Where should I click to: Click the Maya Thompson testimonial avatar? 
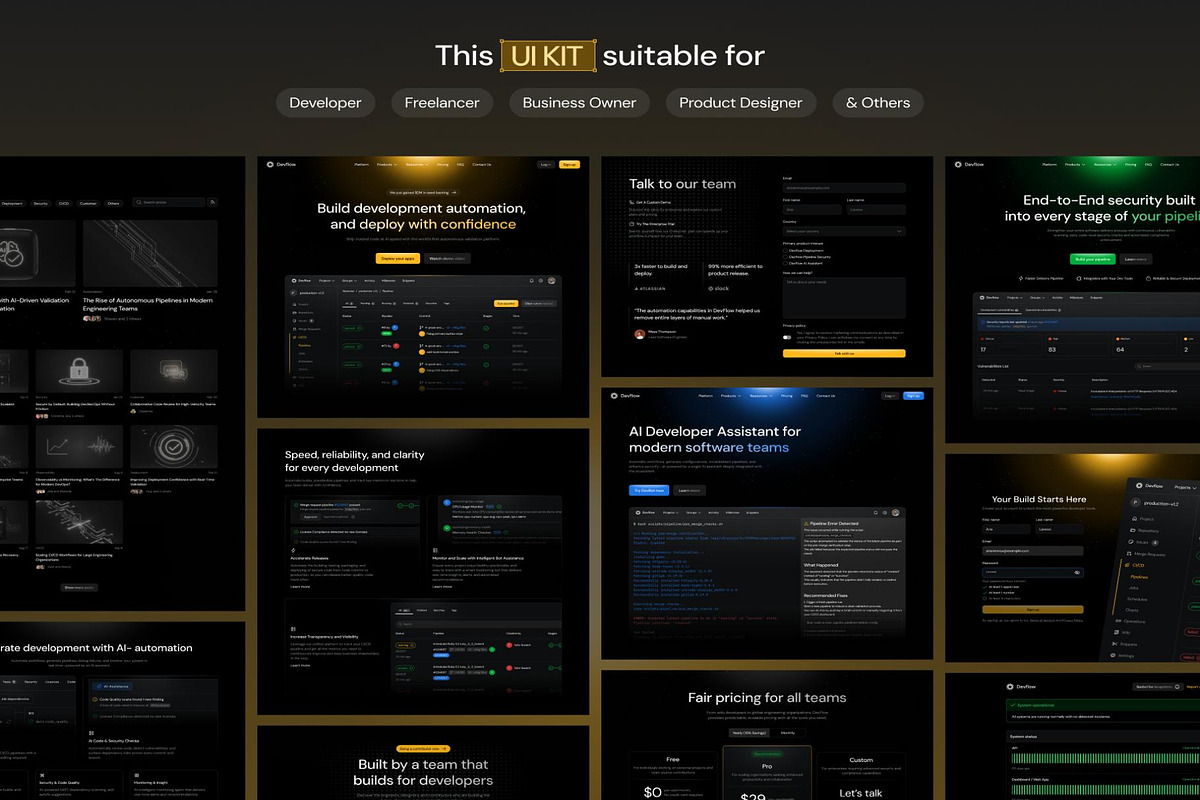640,335
